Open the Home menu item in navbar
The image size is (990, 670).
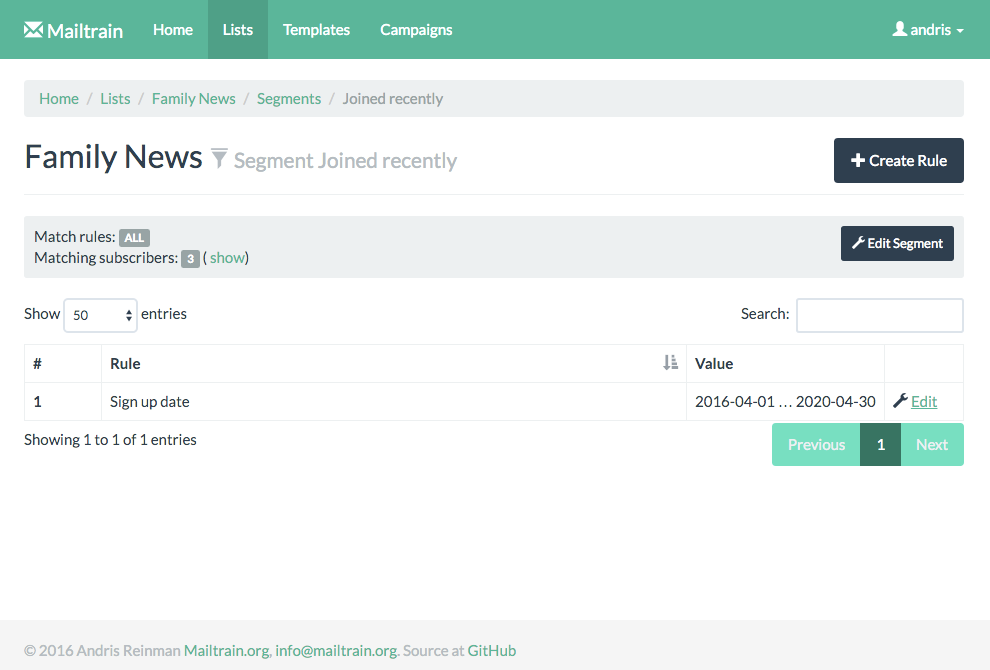(x=172, y=30)
